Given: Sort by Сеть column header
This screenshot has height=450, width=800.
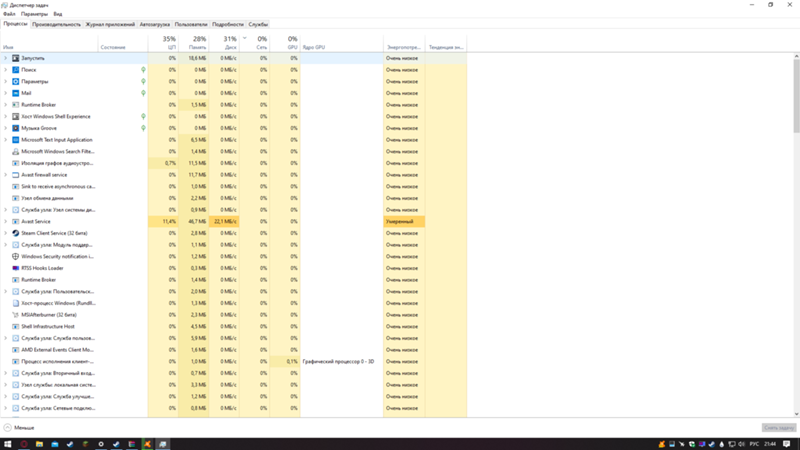Looking at the screenshot, I should 255,43.
